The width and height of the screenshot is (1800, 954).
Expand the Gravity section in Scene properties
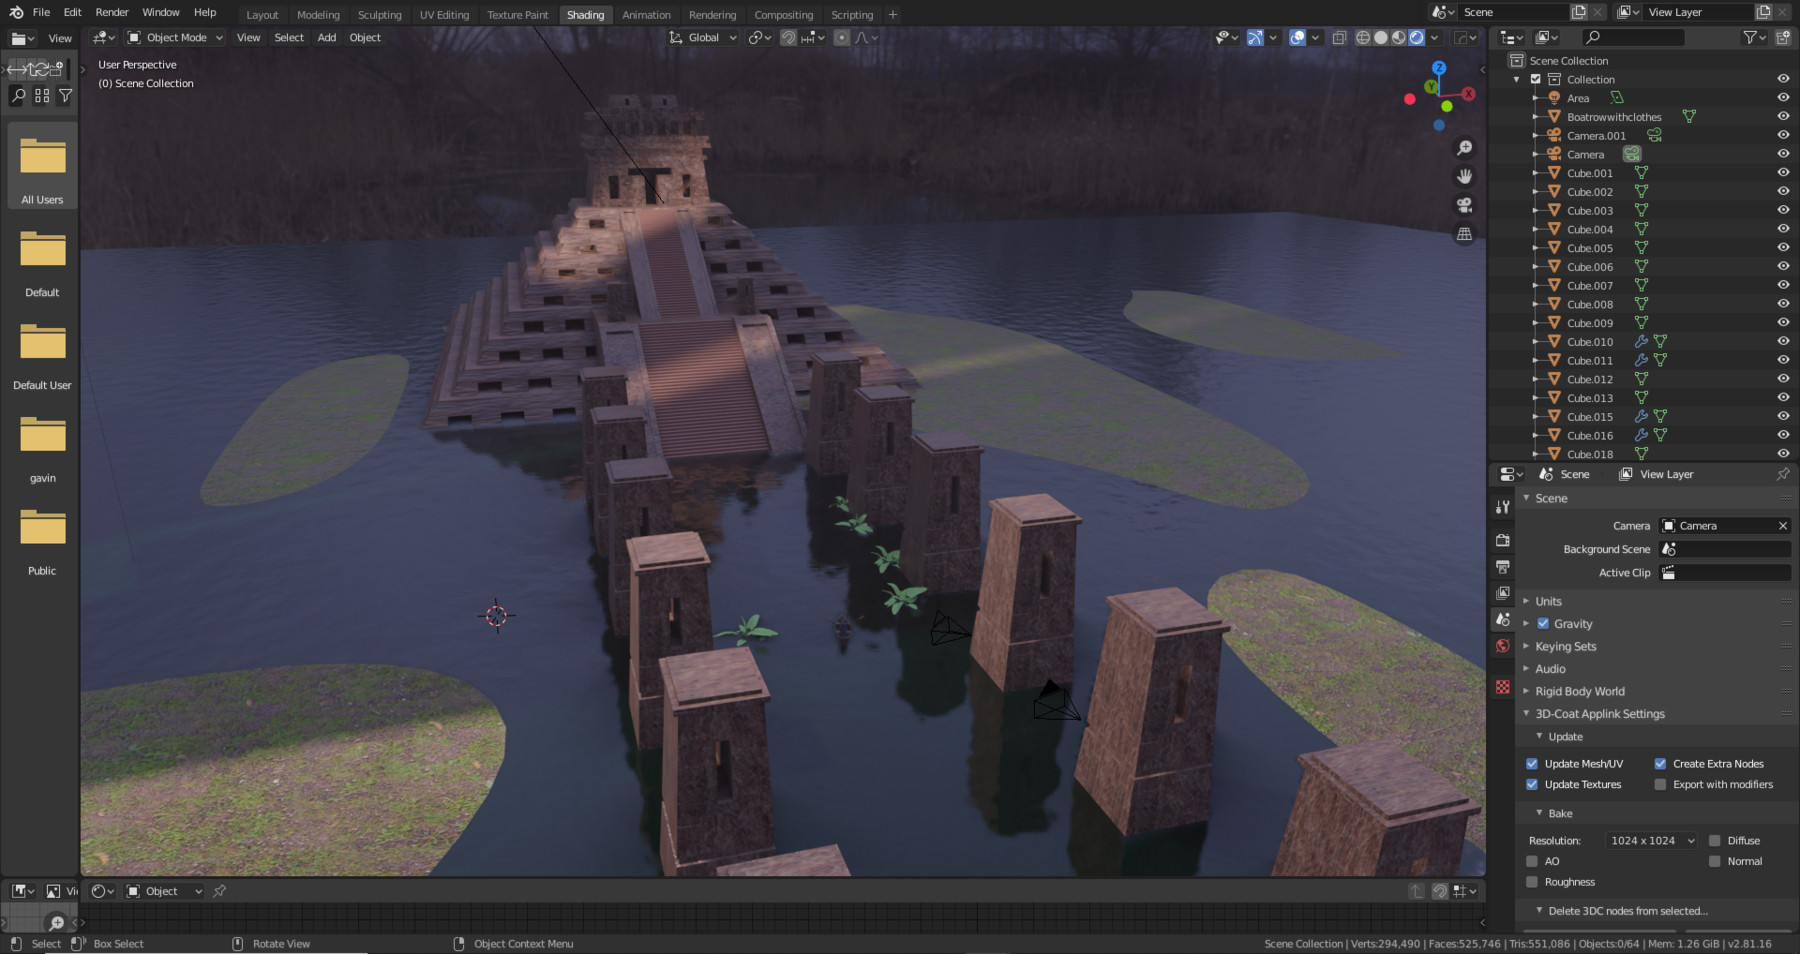(1527, 623)
